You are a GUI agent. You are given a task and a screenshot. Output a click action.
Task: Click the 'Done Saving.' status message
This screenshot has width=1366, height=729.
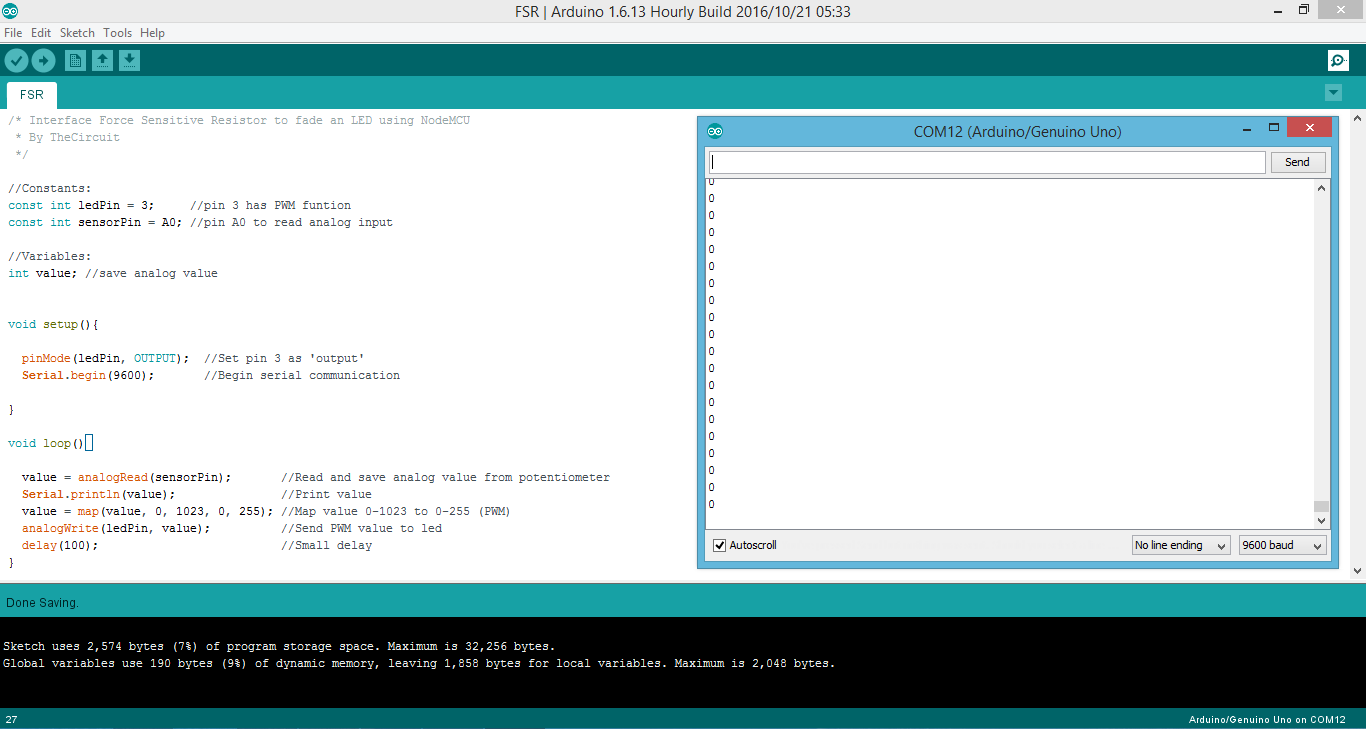(x=42, y=602)
